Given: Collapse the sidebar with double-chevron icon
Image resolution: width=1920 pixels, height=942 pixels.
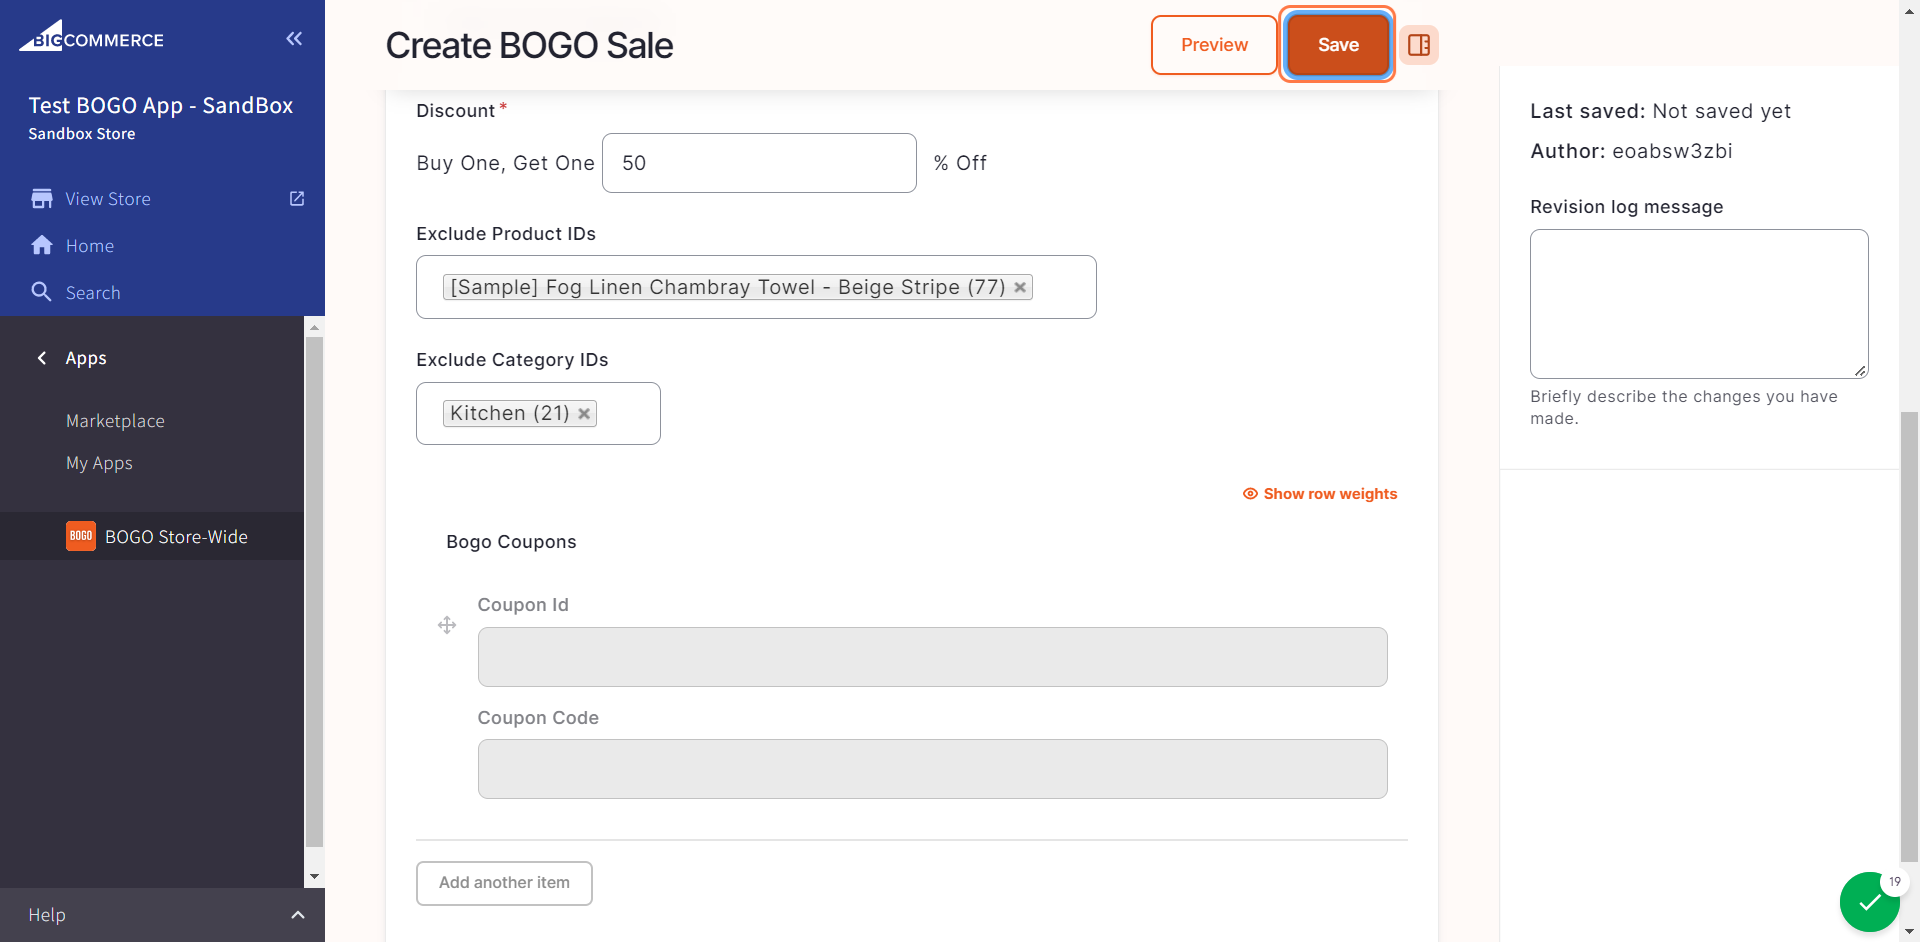Looking at the screenshot, I should click(294, 39).
